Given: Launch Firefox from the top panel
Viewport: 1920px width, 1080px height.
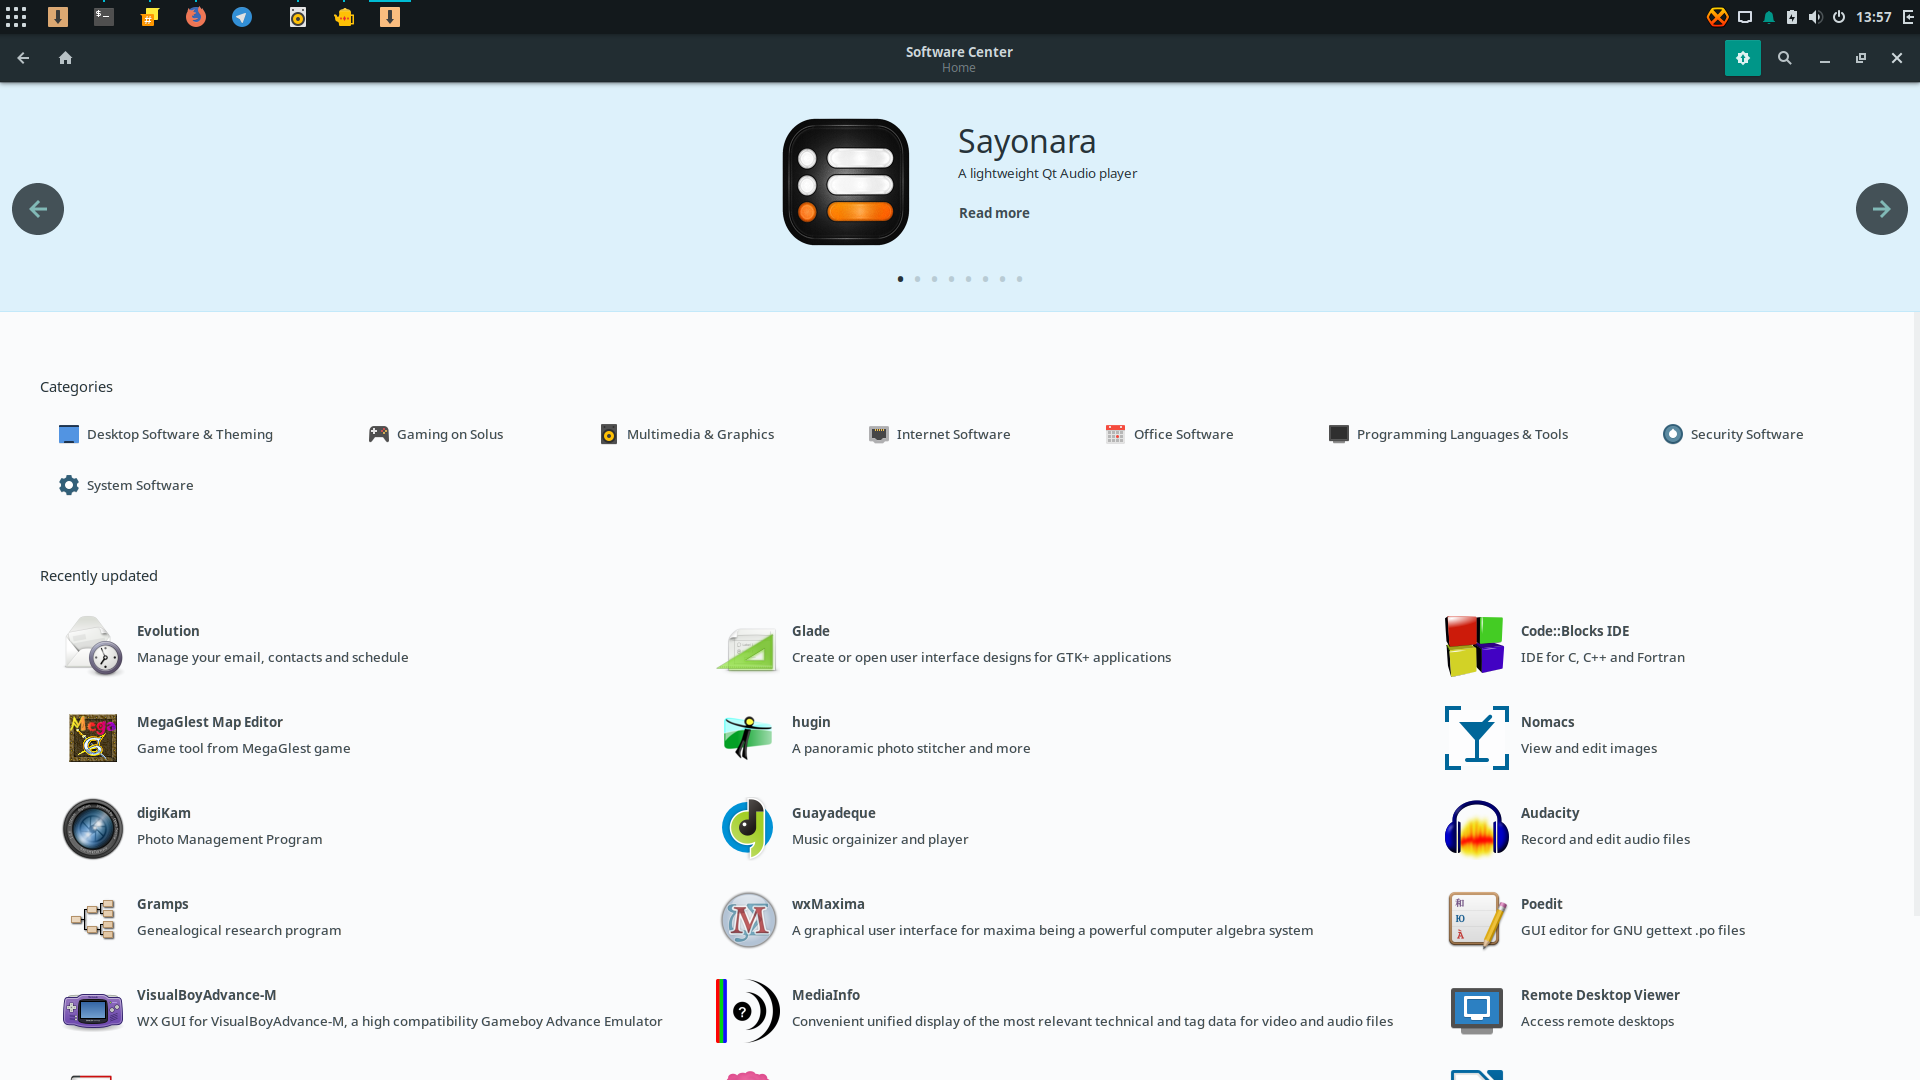Looking at the screenshot, I should (196, 17).
